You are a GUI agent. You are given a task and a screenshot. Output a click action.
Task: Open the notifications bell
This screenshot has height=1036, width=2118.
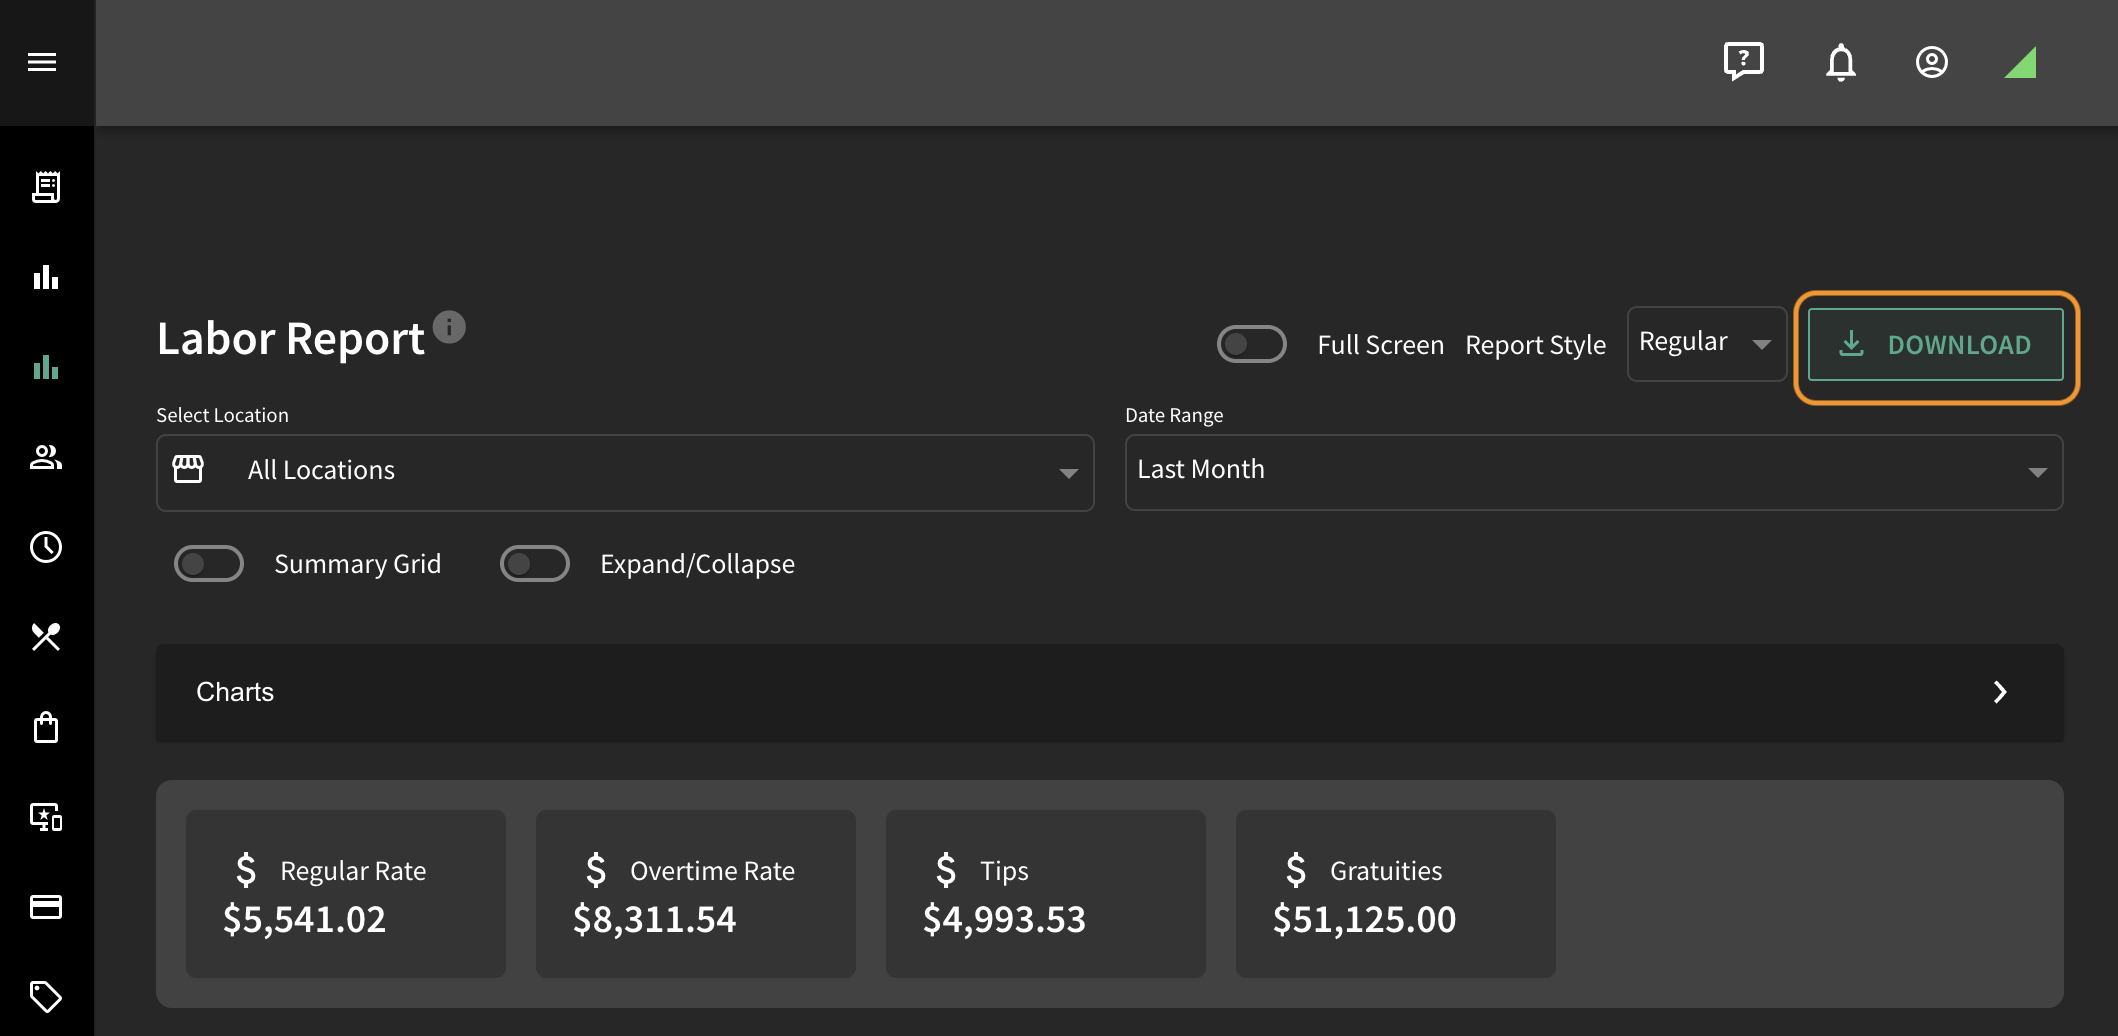point(1841,62)
